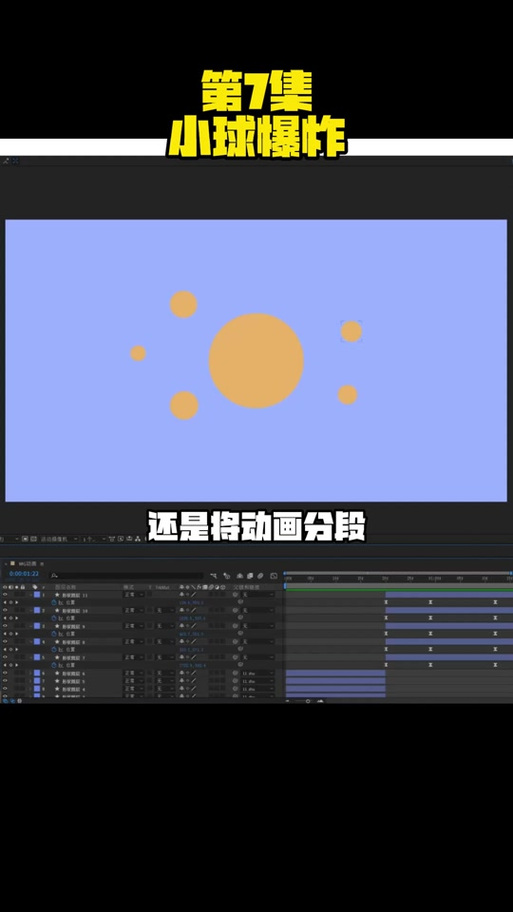Open the TrkMat dropdown of 形状图层 10
513x912 pixels.
click(x=163, y=610)
